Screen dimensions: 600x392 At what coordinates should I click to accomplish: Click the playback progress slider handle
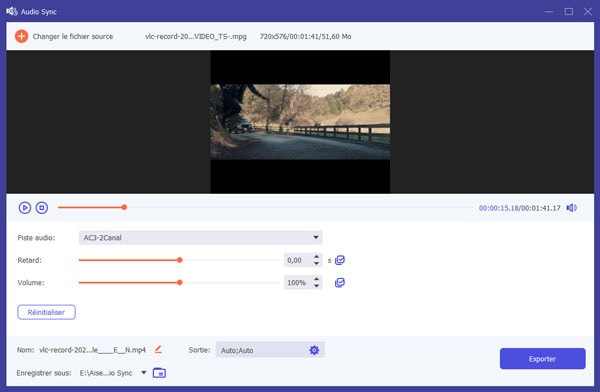tap(124, 207)
